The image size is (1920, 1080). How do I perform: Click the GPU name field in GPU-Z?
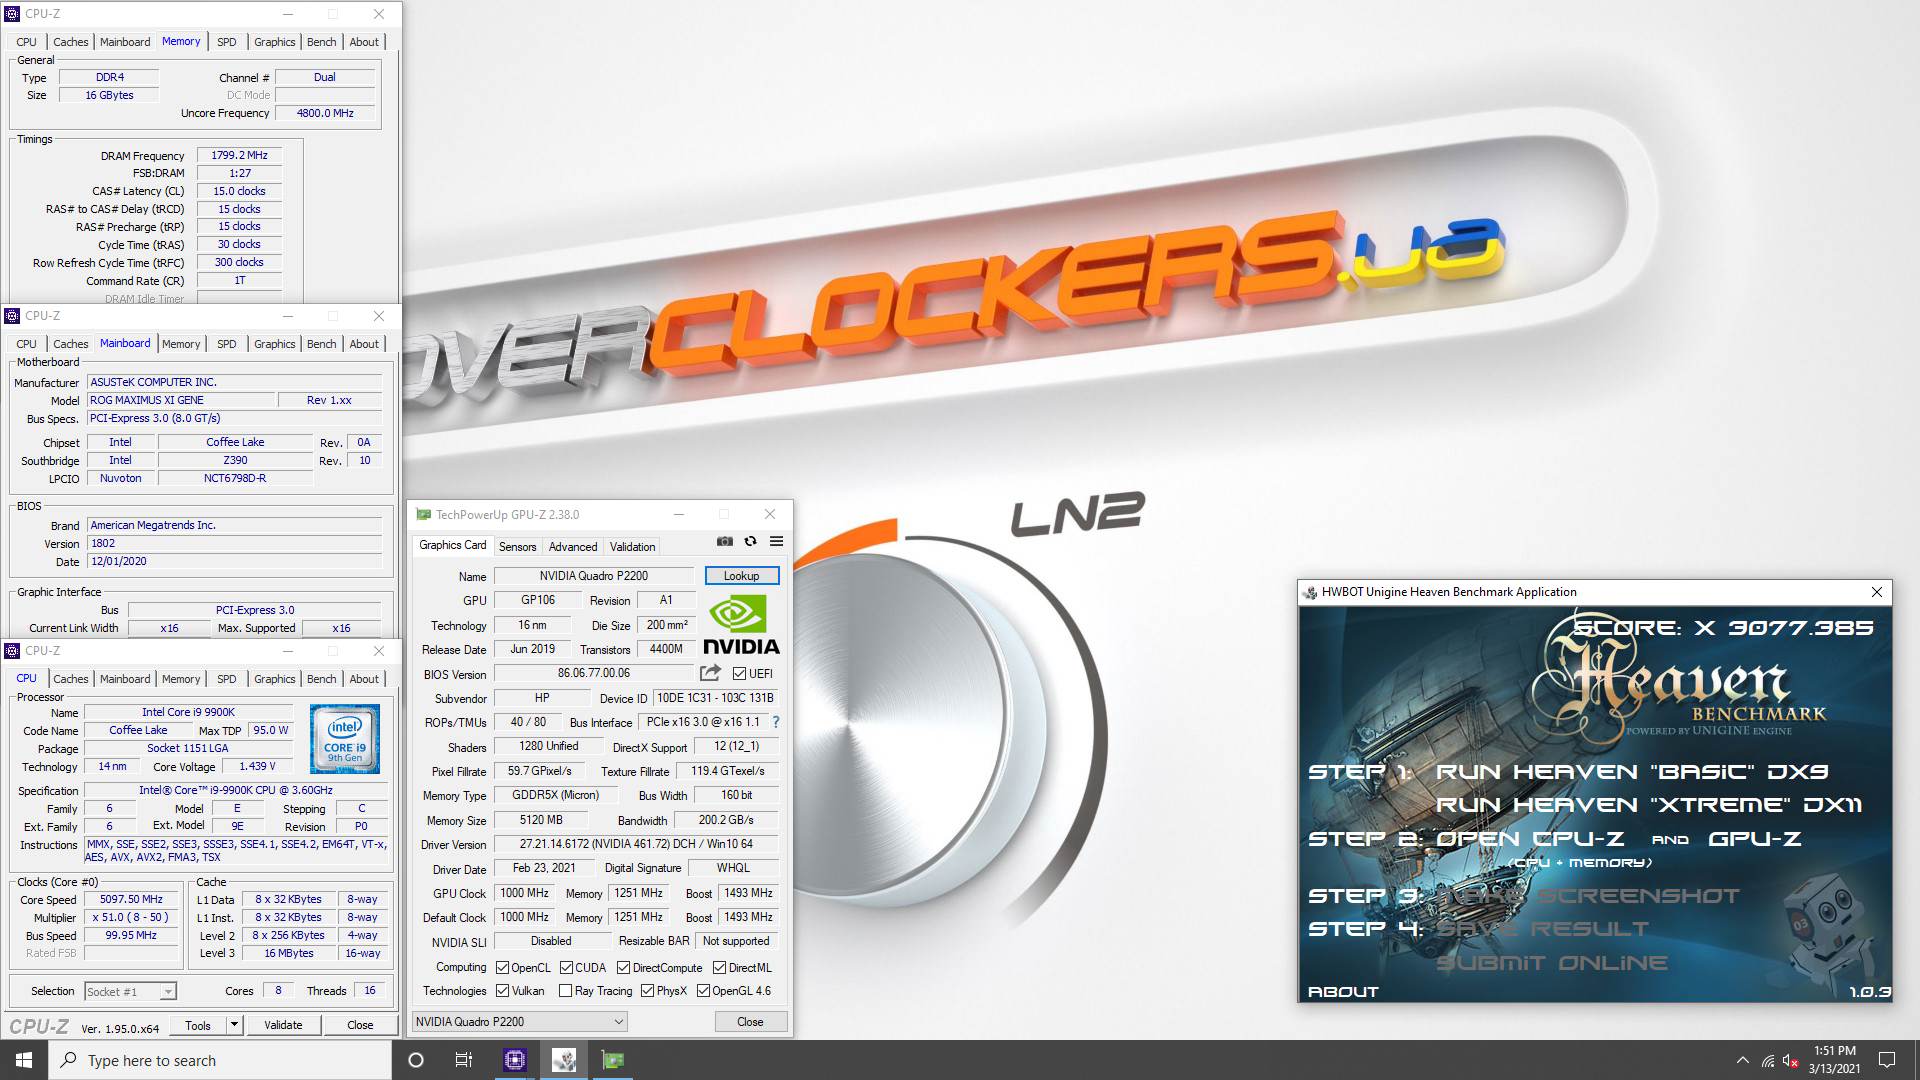[594, 576]
